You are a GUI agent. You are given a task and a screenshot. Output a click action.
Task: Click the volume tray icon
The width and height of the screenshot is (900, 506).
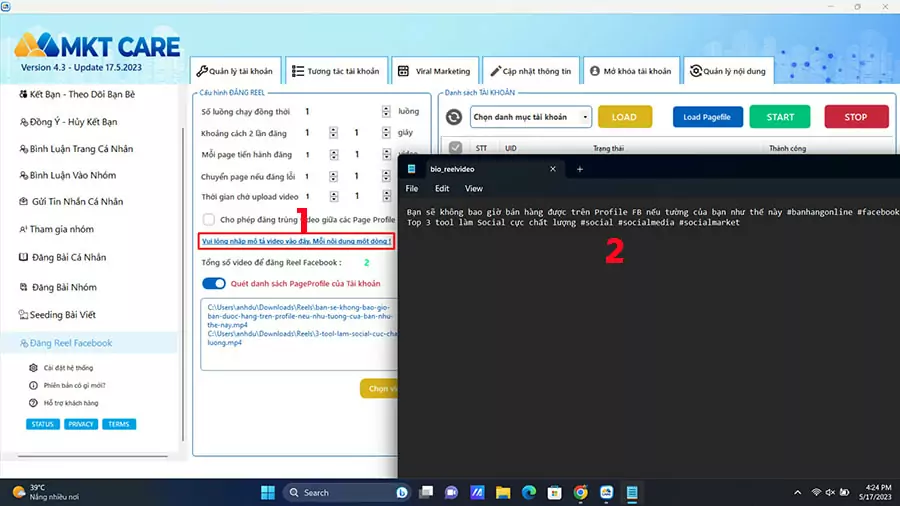tap(830, 492)
